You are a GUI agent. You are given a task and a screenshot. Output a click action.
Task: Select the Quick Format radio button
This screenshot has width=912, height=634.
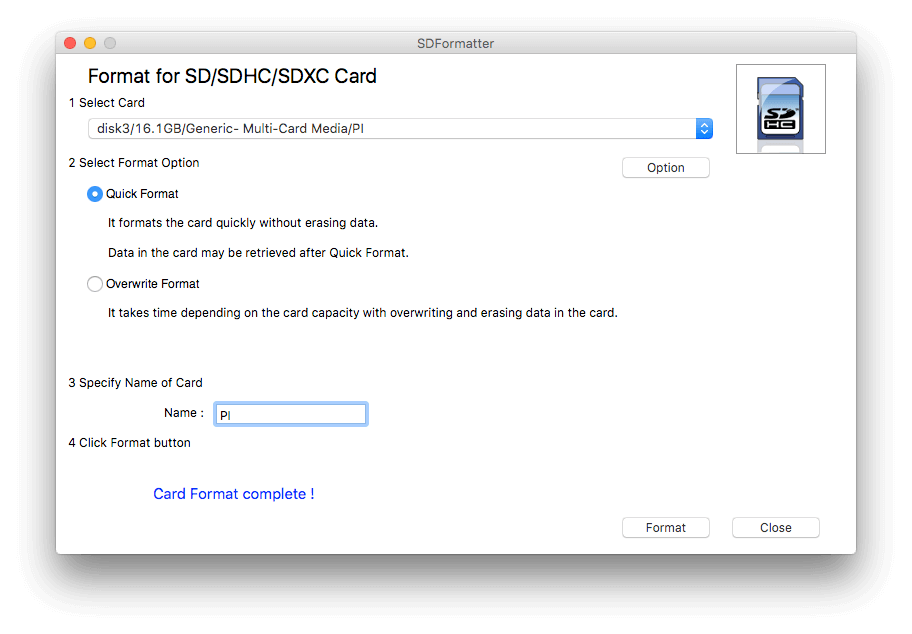coord(95,194)
